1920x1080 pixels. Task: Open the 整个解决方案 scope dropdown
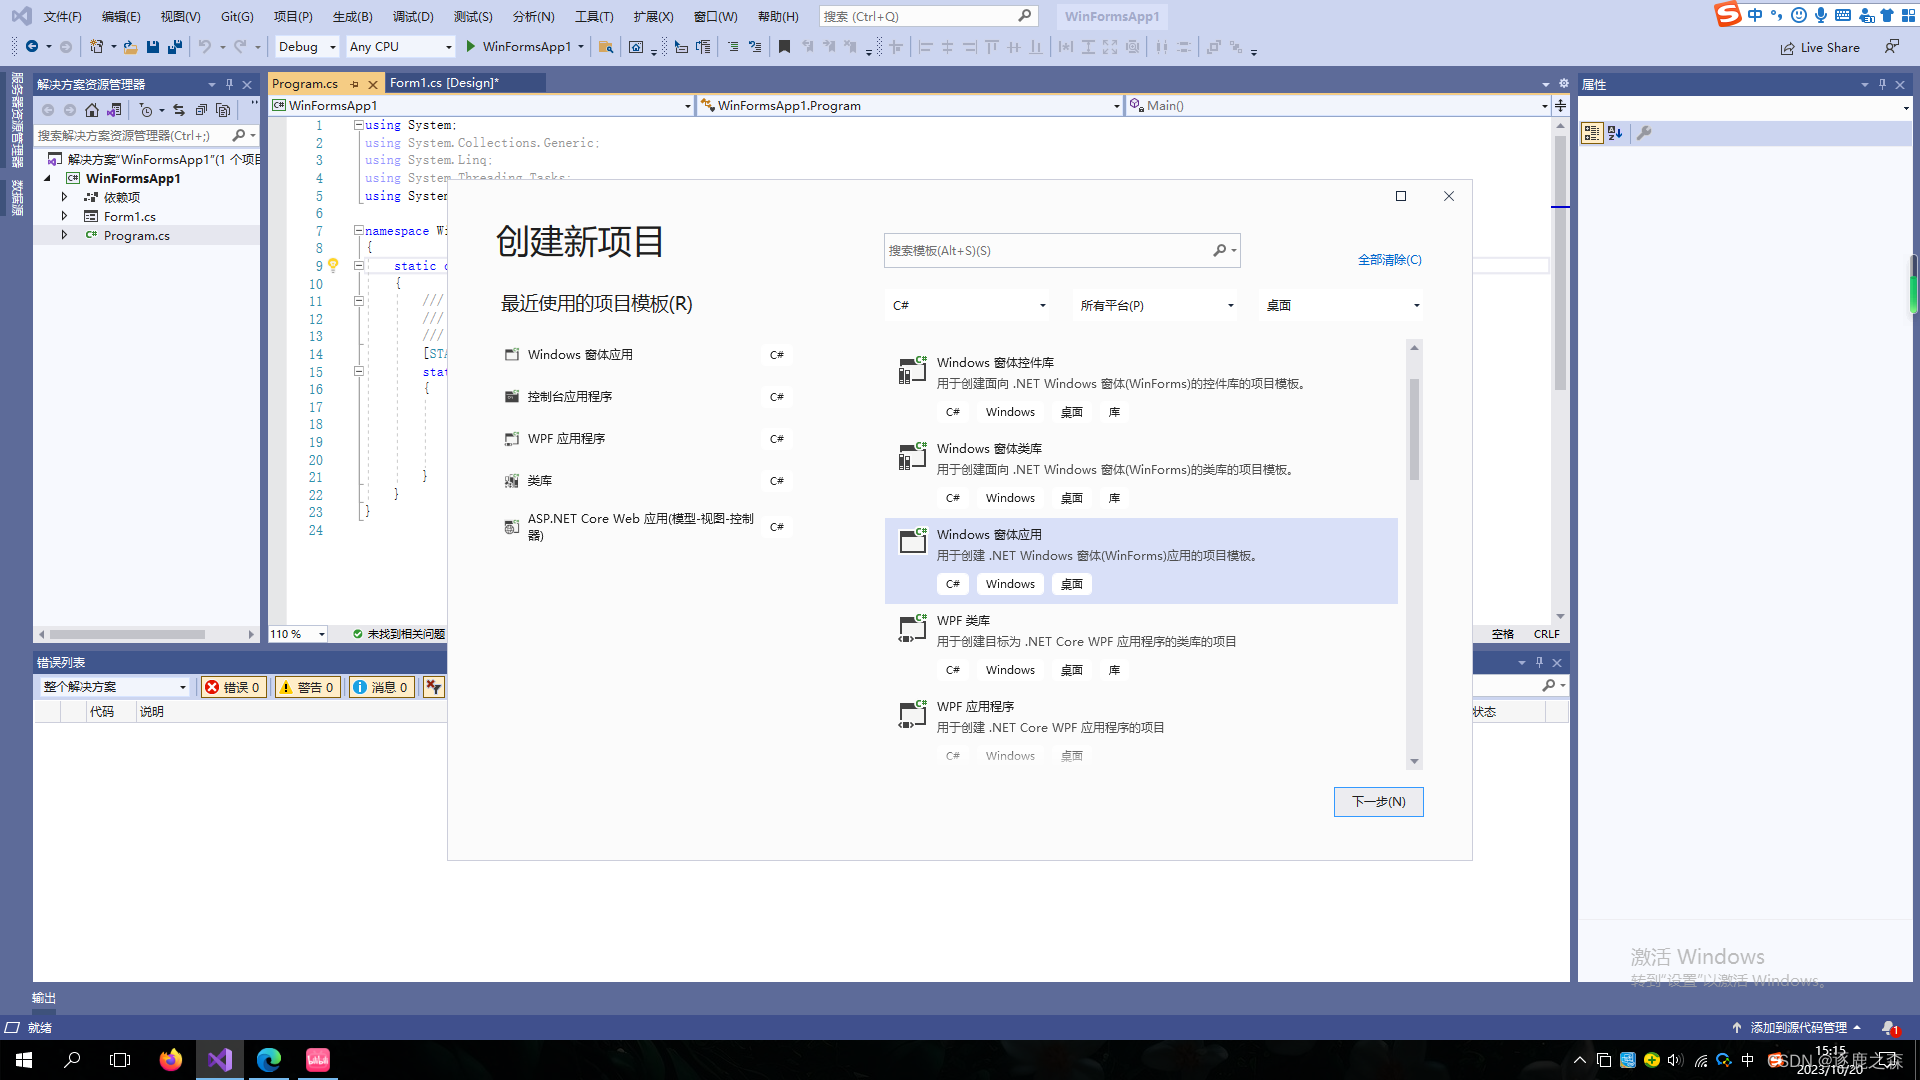point(114,687)
